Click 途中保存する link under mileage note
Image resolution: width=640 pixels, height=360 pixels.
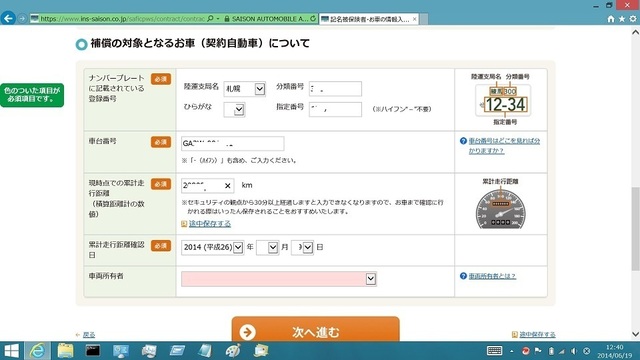(210, 224)
